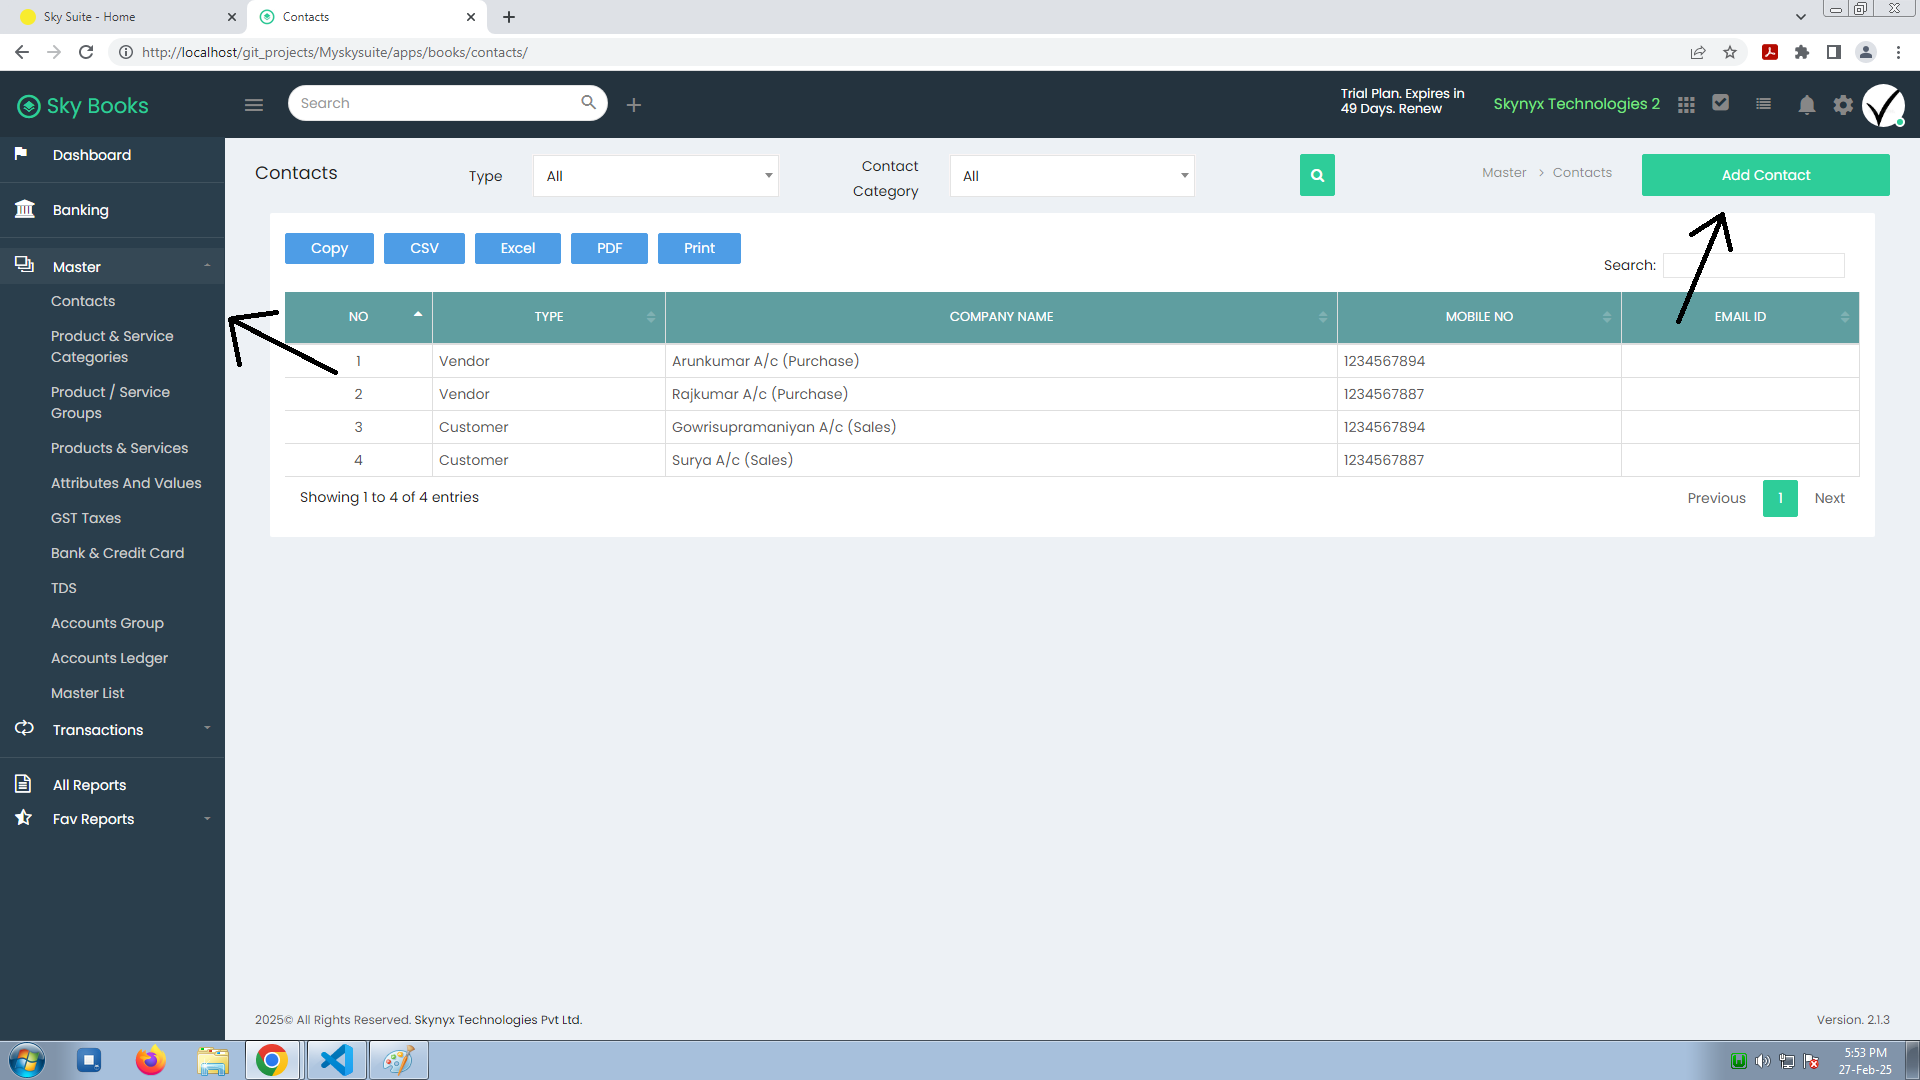Click Skynyx Technologies 2 company name
1920x1080 pixels.
click(1576, 104)
